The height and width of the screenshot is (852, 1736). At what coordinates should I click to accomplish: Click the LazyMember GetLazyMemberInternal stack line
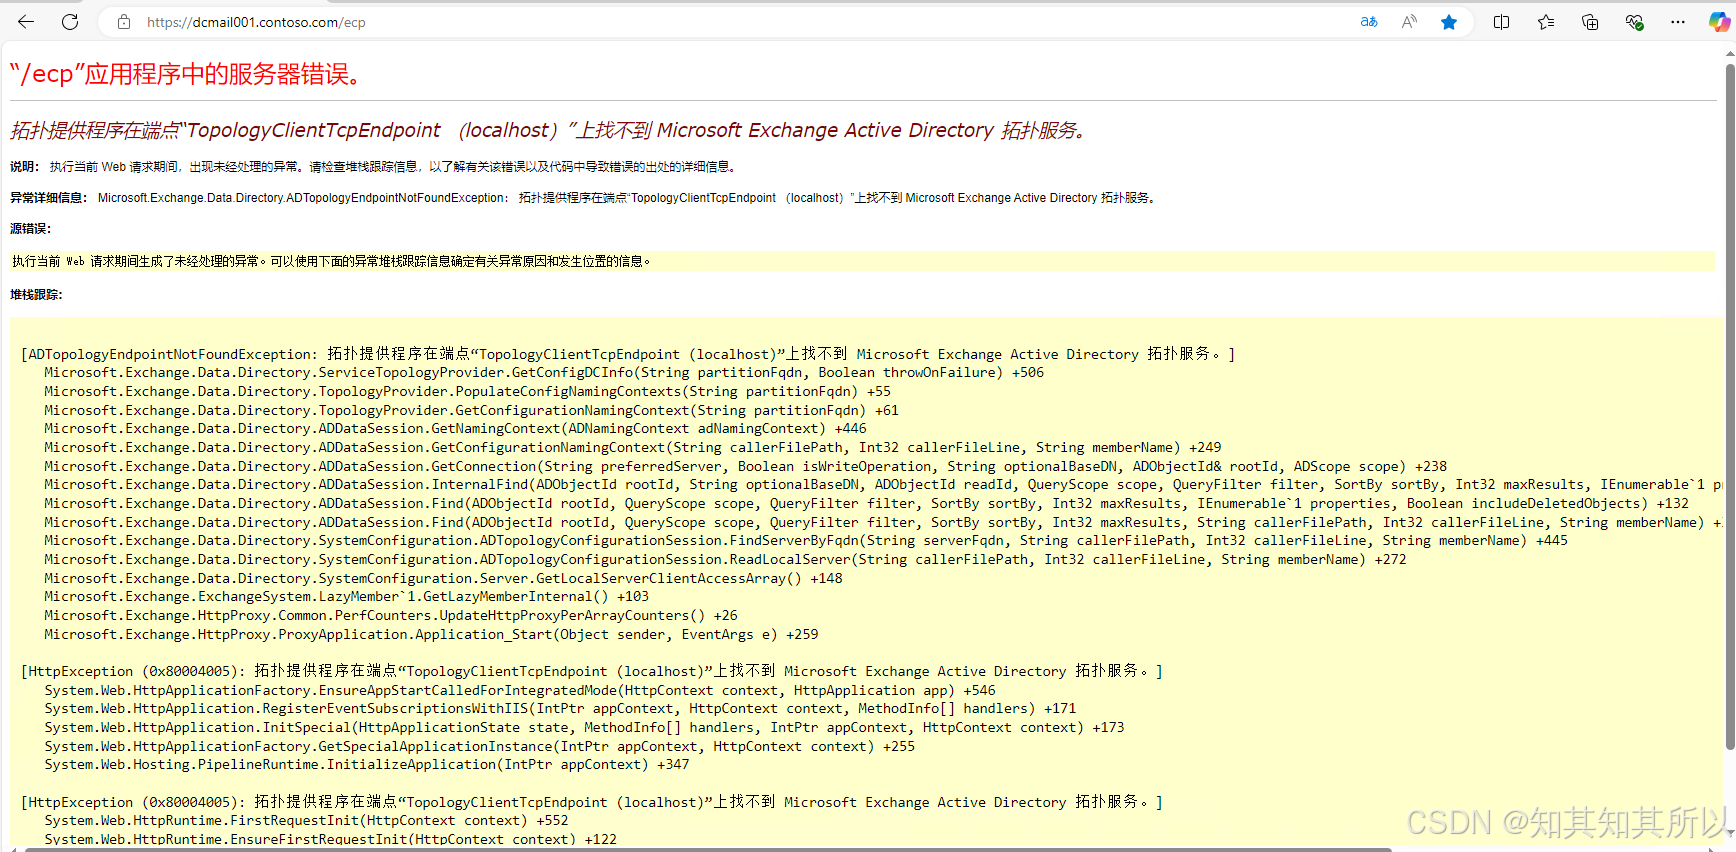(x=346, y=596)
